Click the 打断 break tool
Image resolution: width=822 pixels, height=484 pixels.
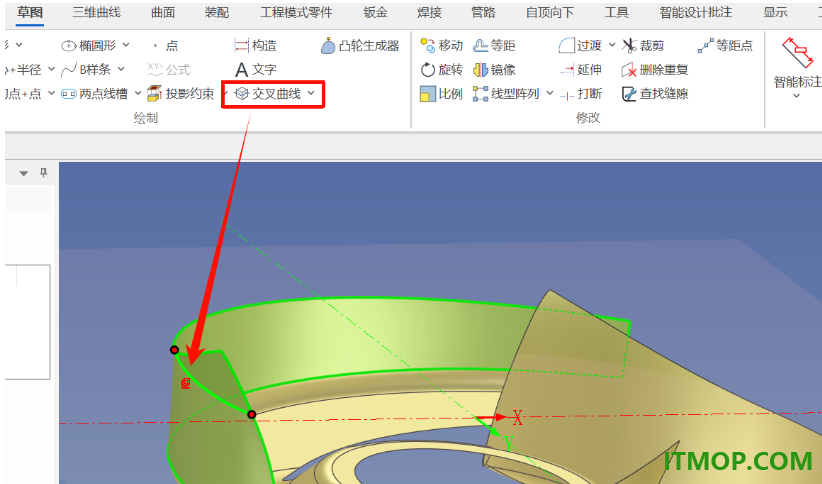(x=580, y=94)
